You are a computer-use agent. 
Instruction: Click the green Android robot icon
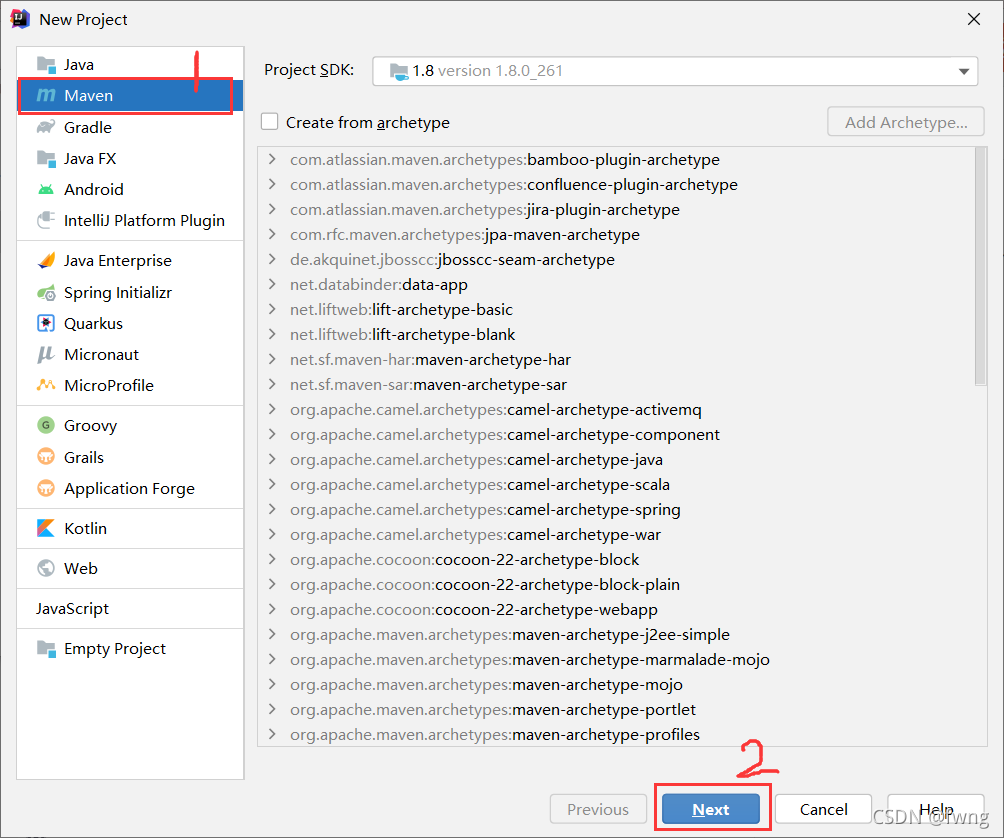[46, 189]
